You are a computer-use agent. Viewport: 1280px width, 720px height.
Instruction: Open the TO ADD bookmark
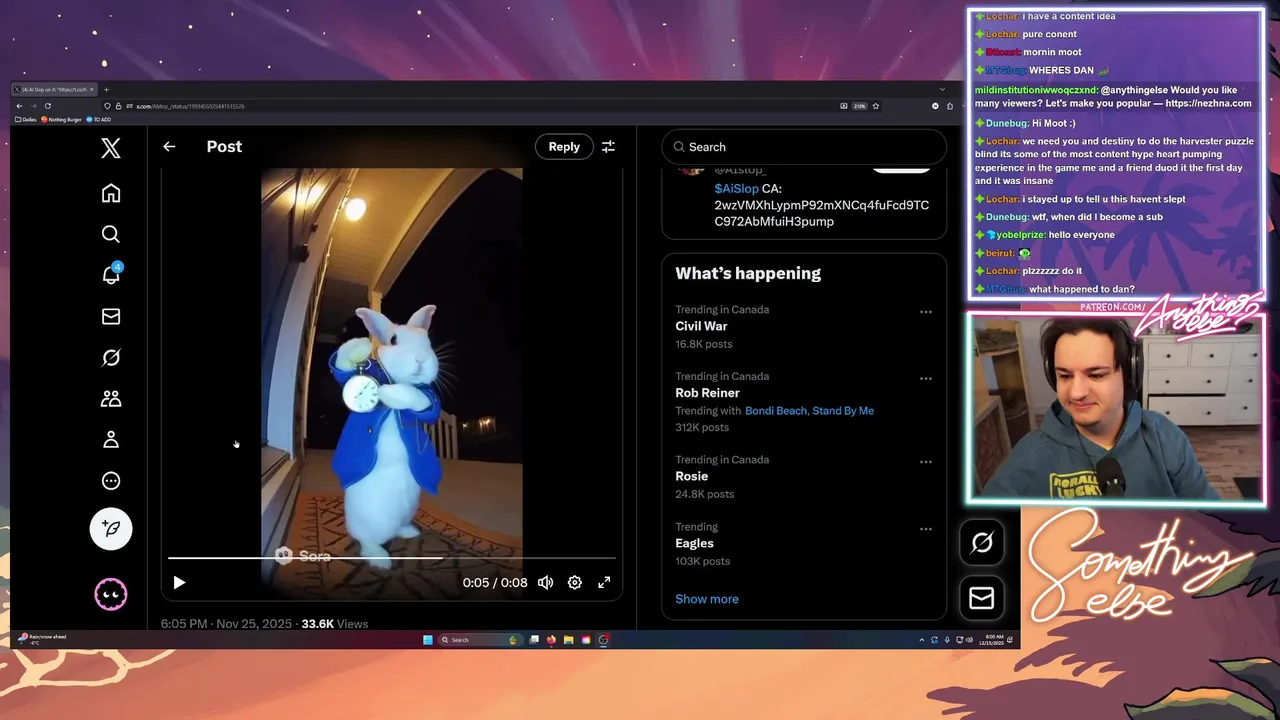pyautogui.click(x=99, y=119)
